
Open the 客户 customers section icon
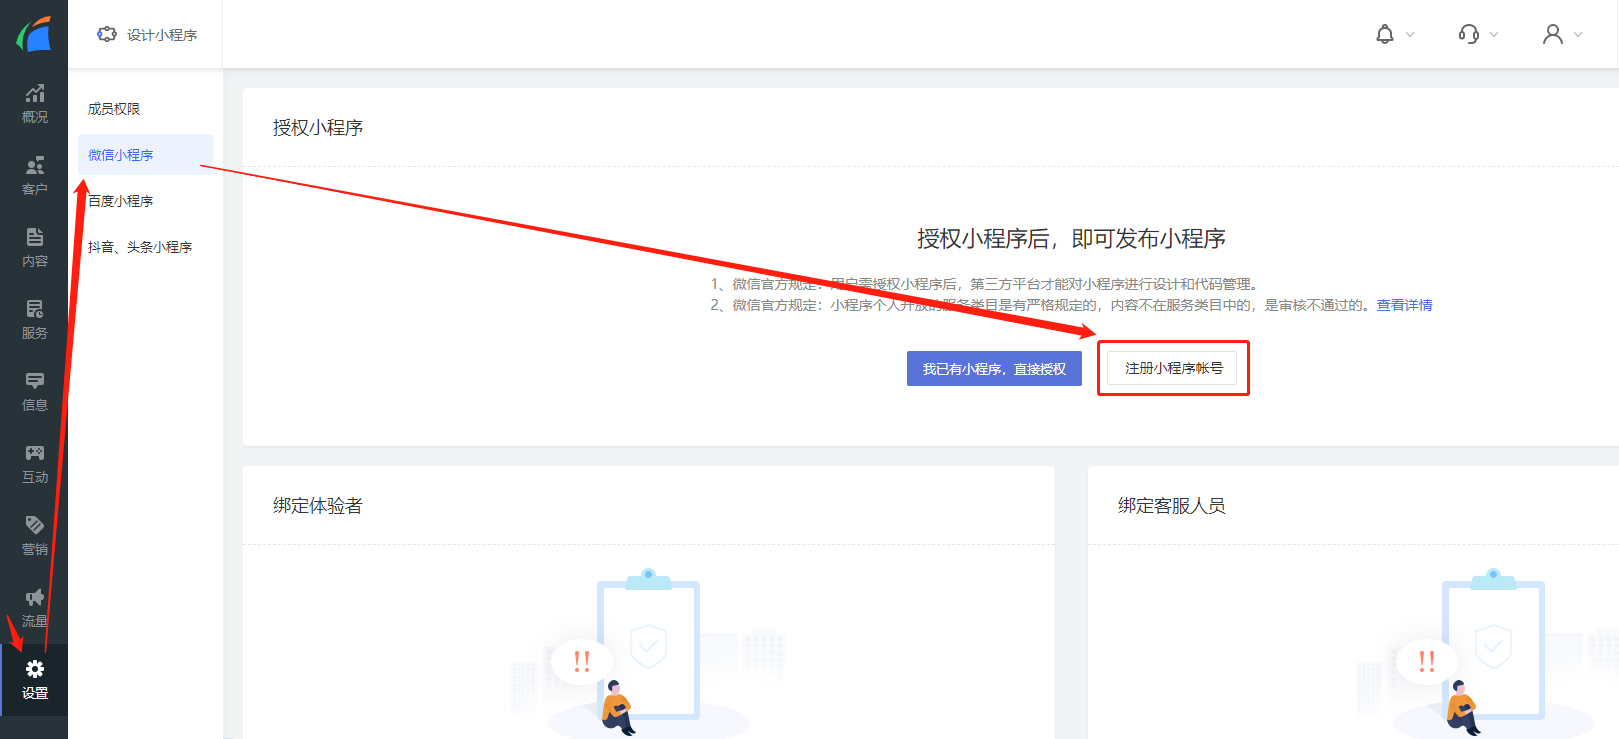[x=34, y=166]
